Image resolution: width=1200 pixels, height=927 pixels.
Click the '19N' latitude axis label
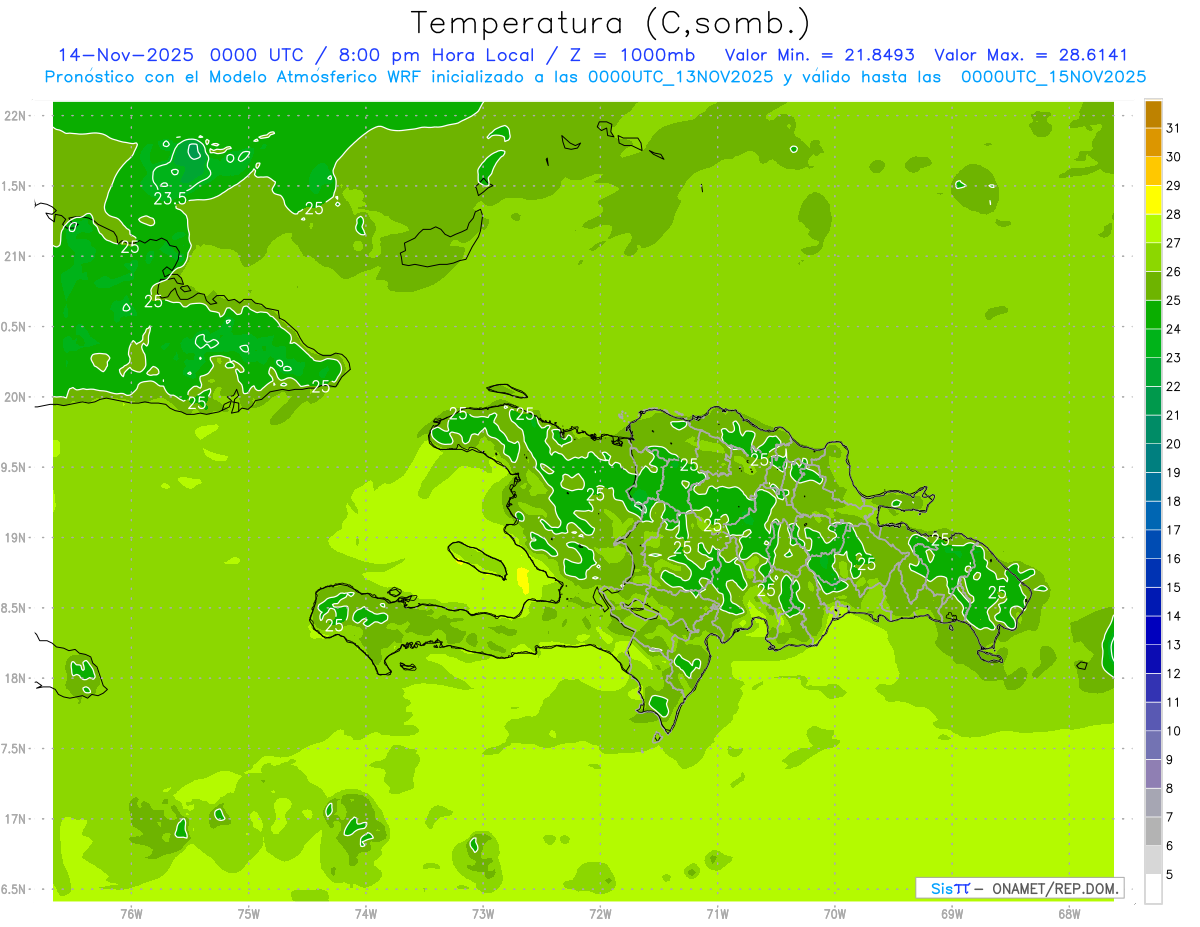click(15, 538)
